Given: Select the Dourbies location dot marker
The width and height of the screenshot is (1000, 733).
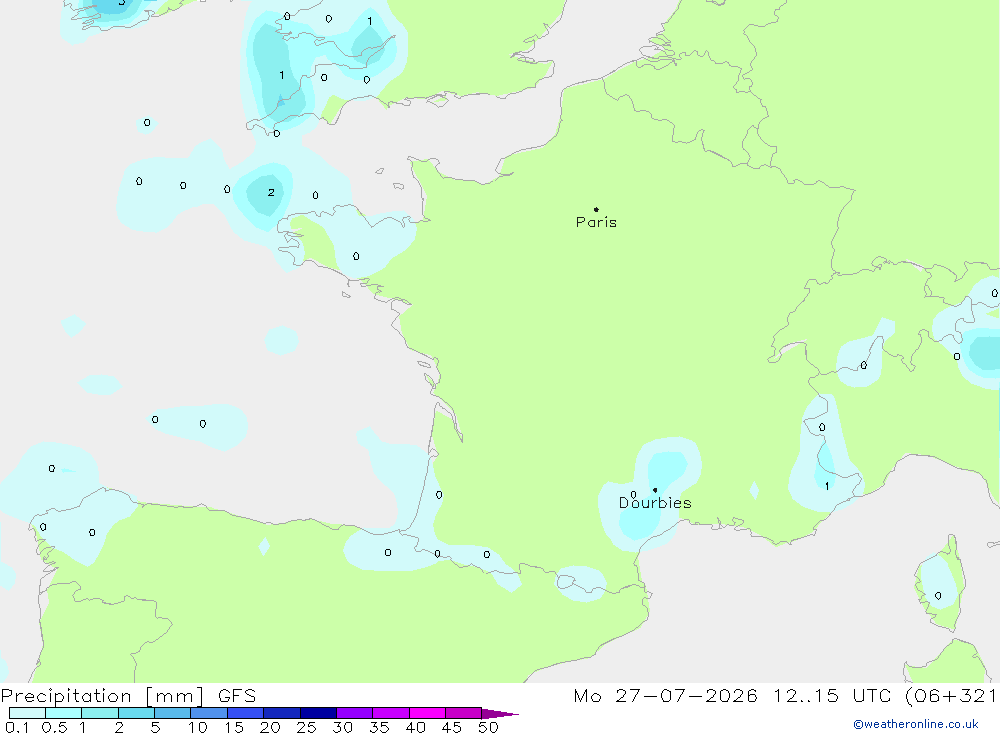Looking at the screenshot, I should click(x=655, y=490).
